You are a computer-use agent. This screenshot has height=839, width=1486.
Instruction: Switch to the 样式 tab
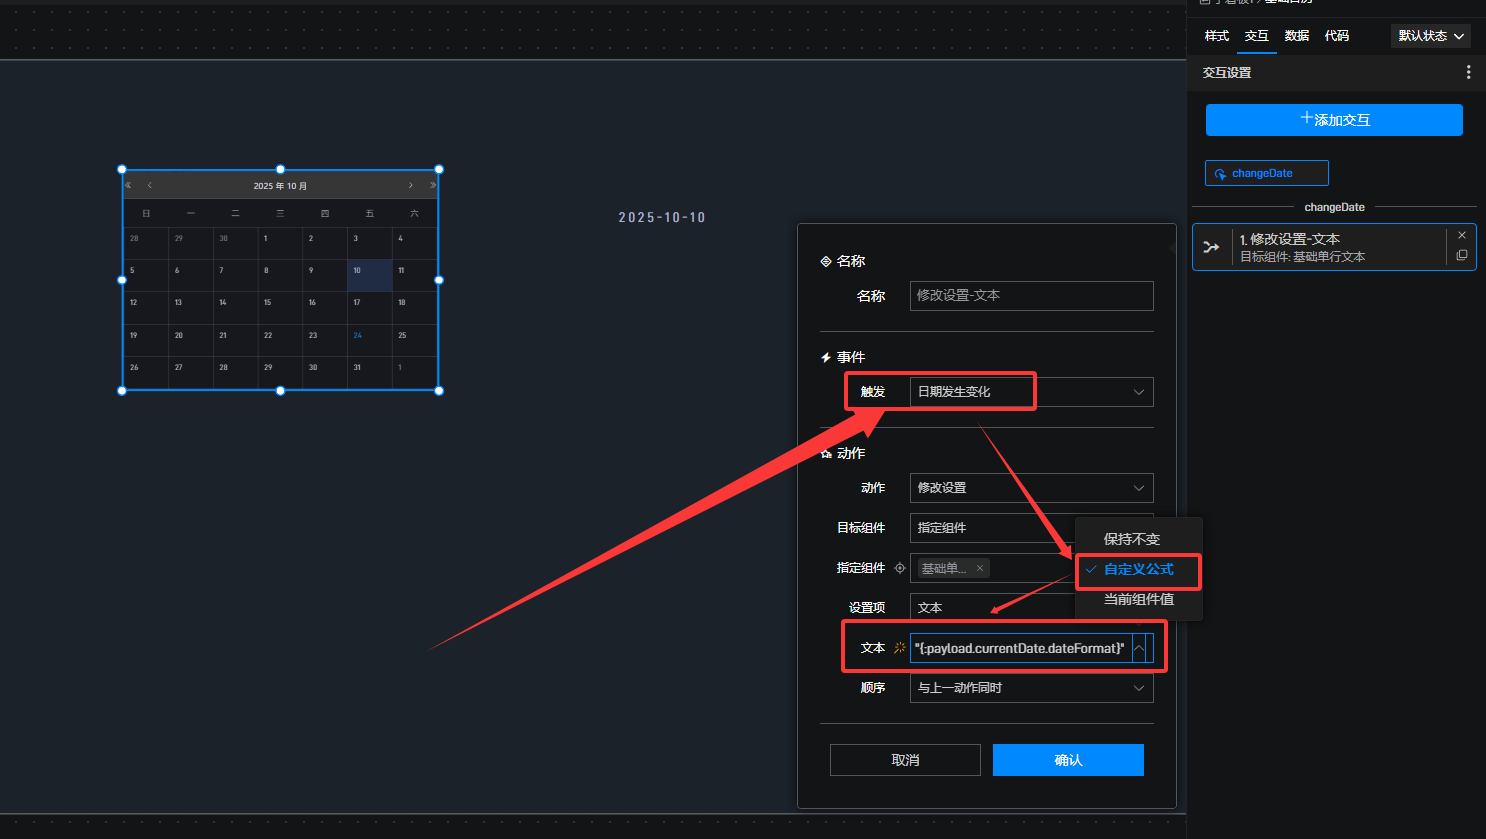pos(1216,36)
